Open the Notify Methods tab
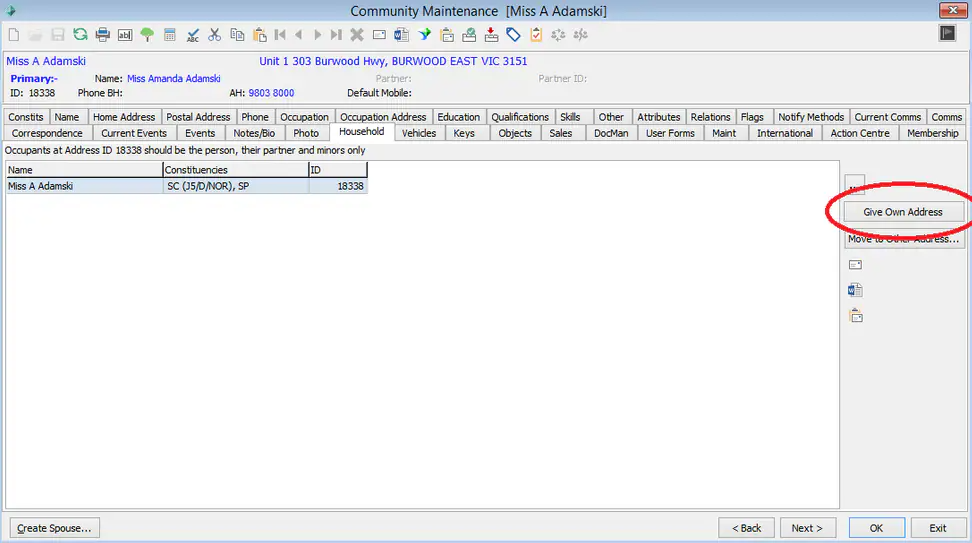 pyautogui.click(x=811, y=117)
